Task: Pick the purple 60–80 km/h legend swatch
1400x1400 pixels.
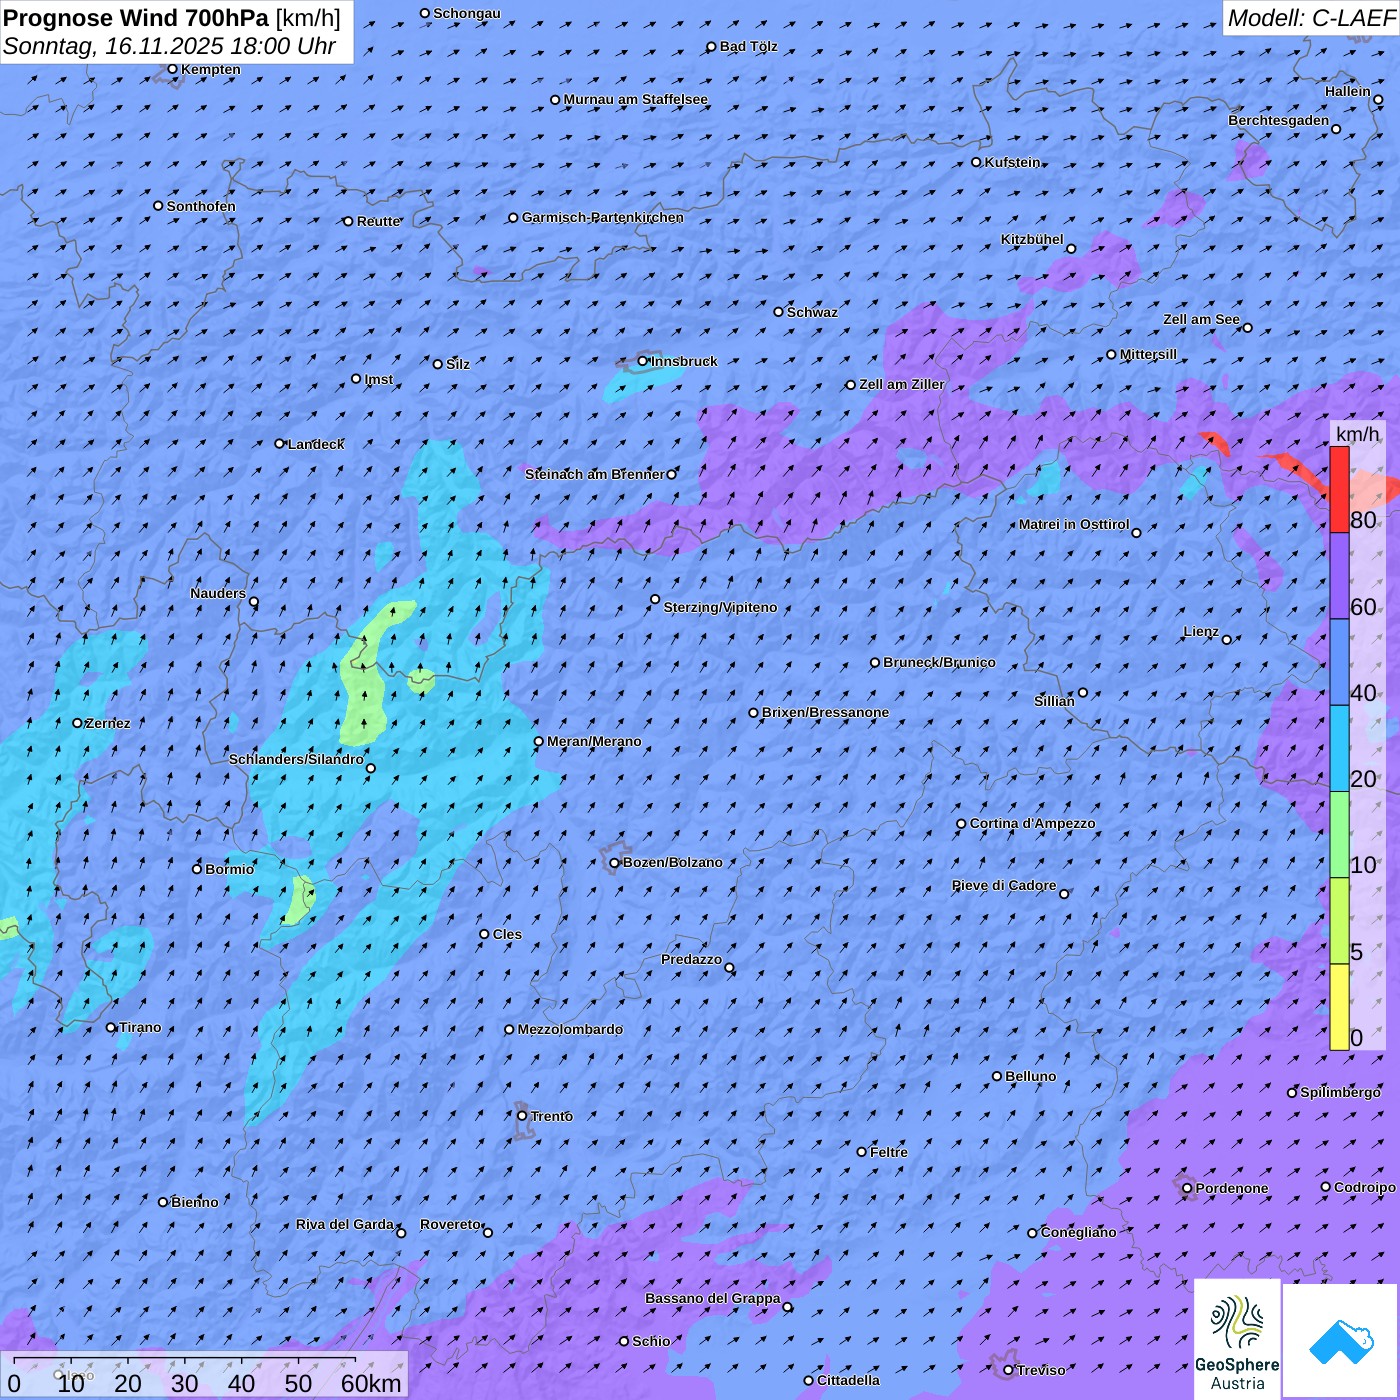Action: point(1339,576)
